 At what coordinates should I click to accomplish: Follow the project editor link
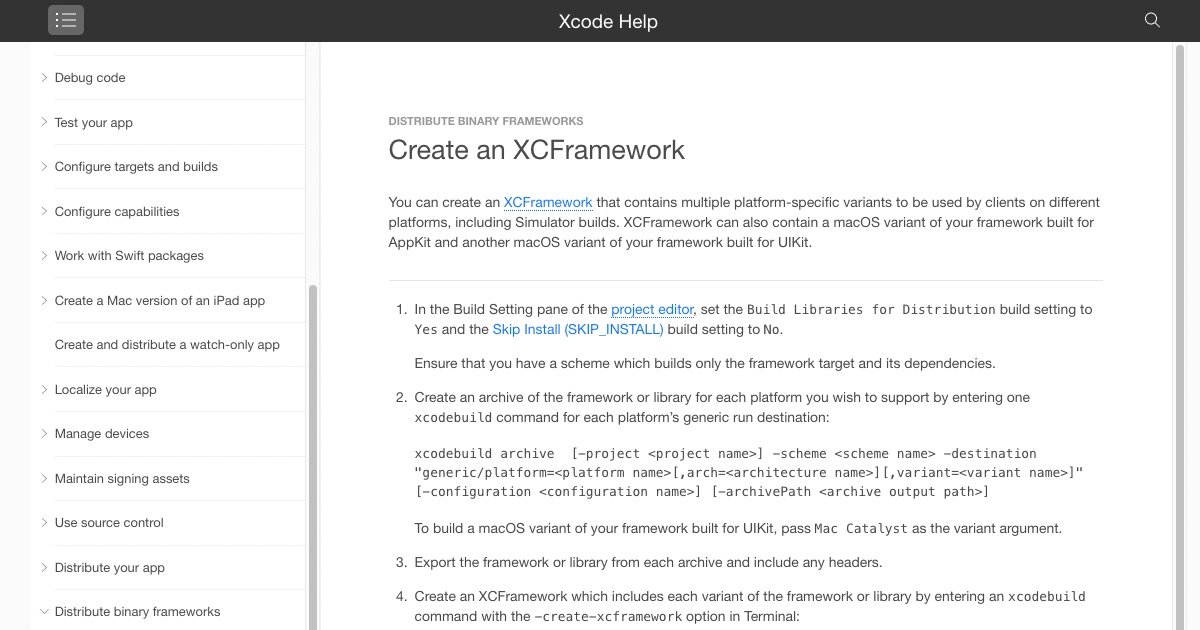pyautogui.click(x=652, y=310)
